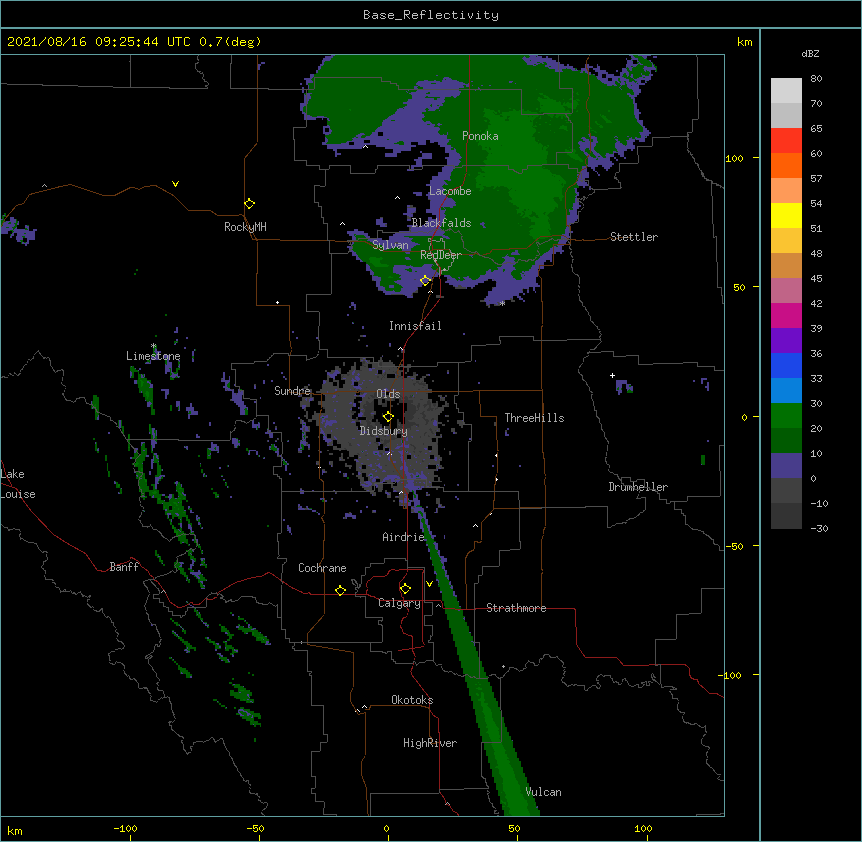
Task: Choose the light blue 30-33 dBZ swatch
Action: pyautogui.click(x=786, y=391)
